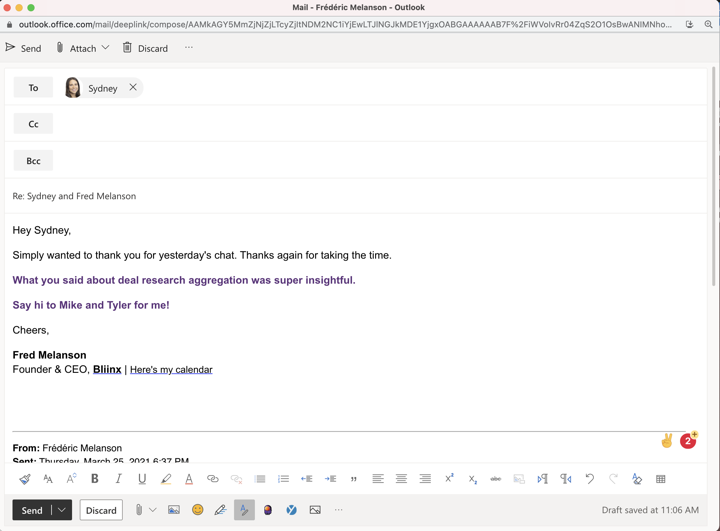Center align the text

pyautogui.click(x=401, y=479)
